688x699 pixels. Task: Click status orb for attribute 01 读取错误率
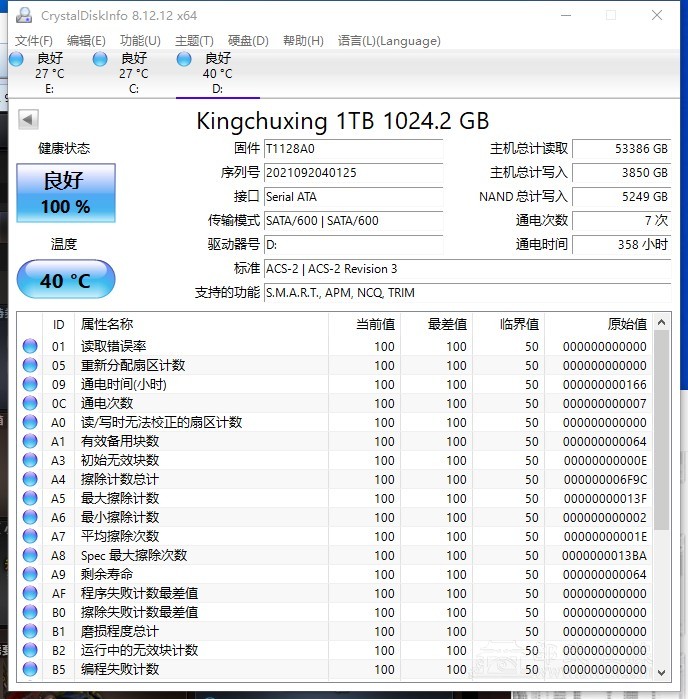click(x=30, y=347)
